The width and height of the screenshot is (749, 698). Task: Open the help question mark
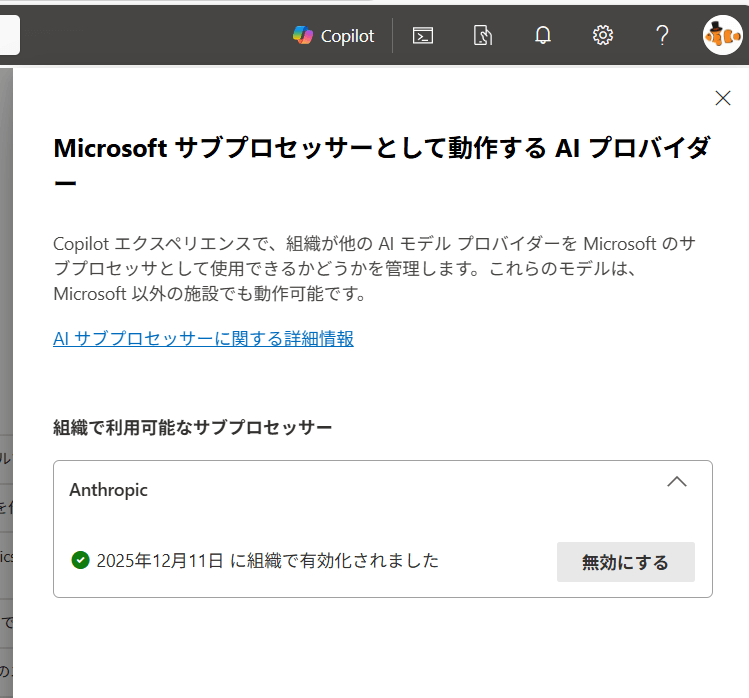click(662, 36)
